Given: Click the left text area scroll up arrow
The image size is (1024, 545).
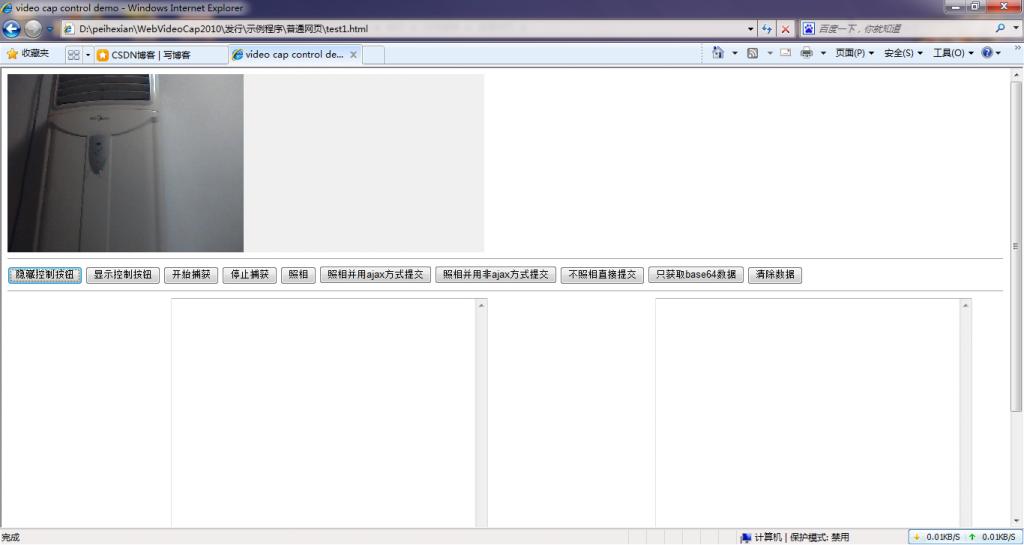Looking at the screenshot, I should point(482,305).
